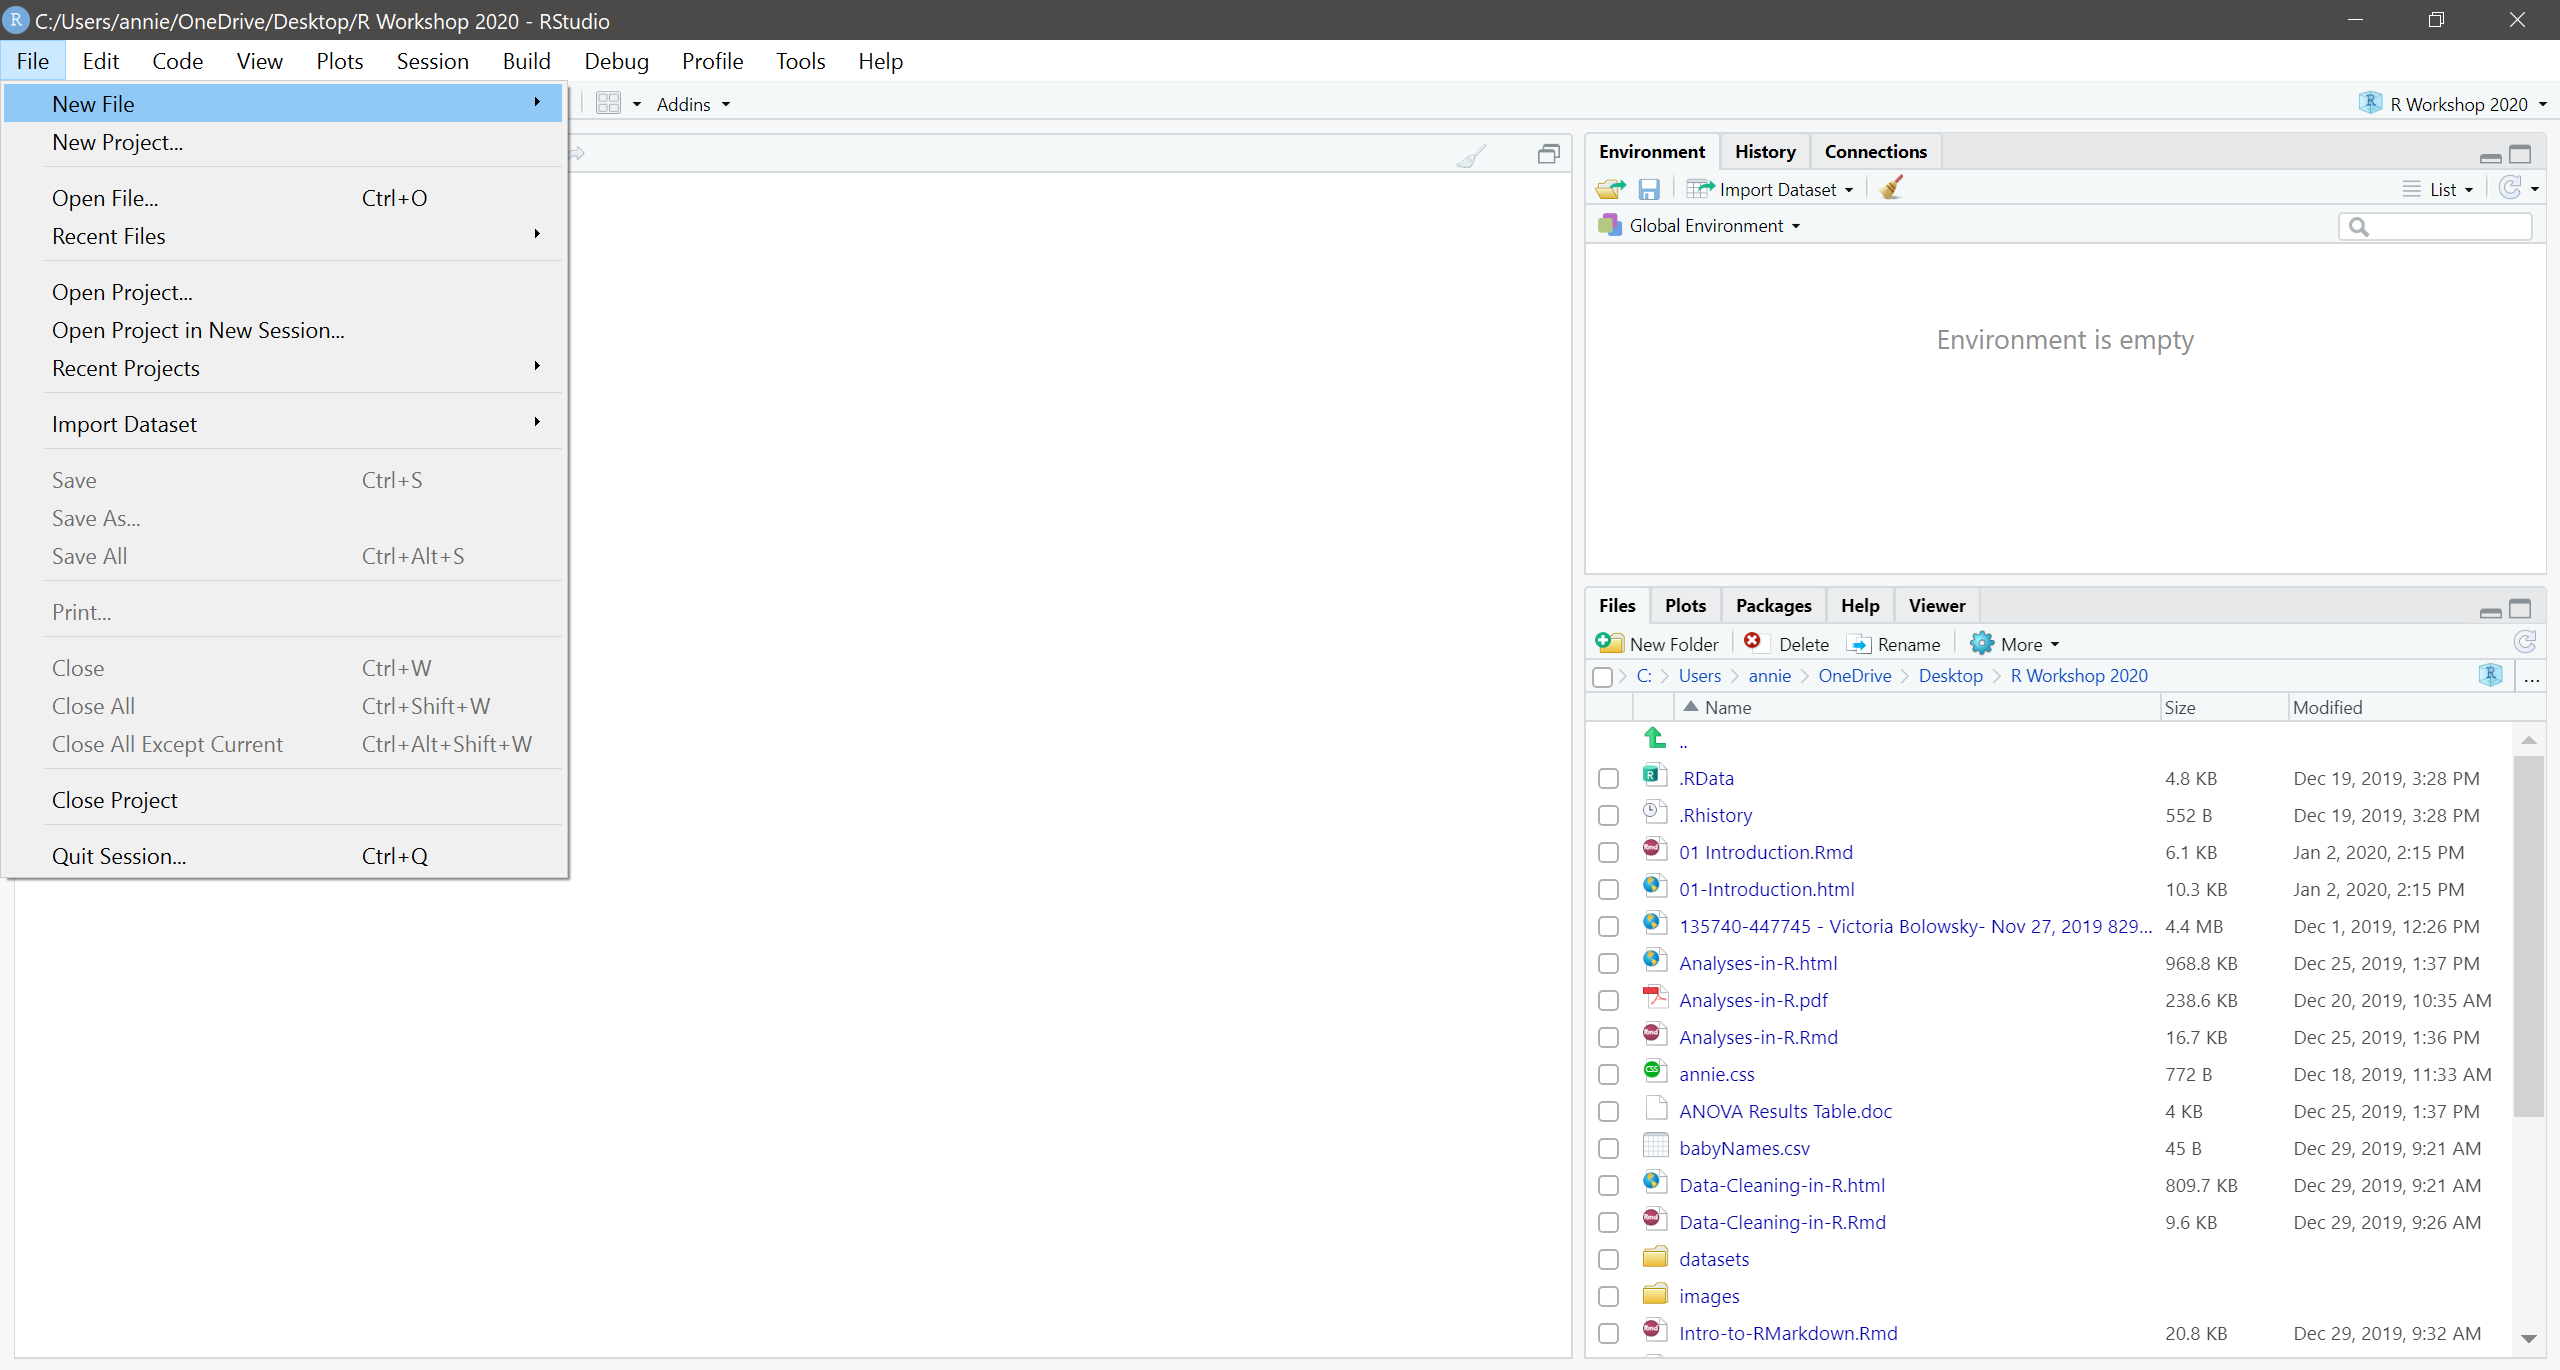Clear the console with the broom icon
2560x1370 pixels.
click(x=1471, y=155)
